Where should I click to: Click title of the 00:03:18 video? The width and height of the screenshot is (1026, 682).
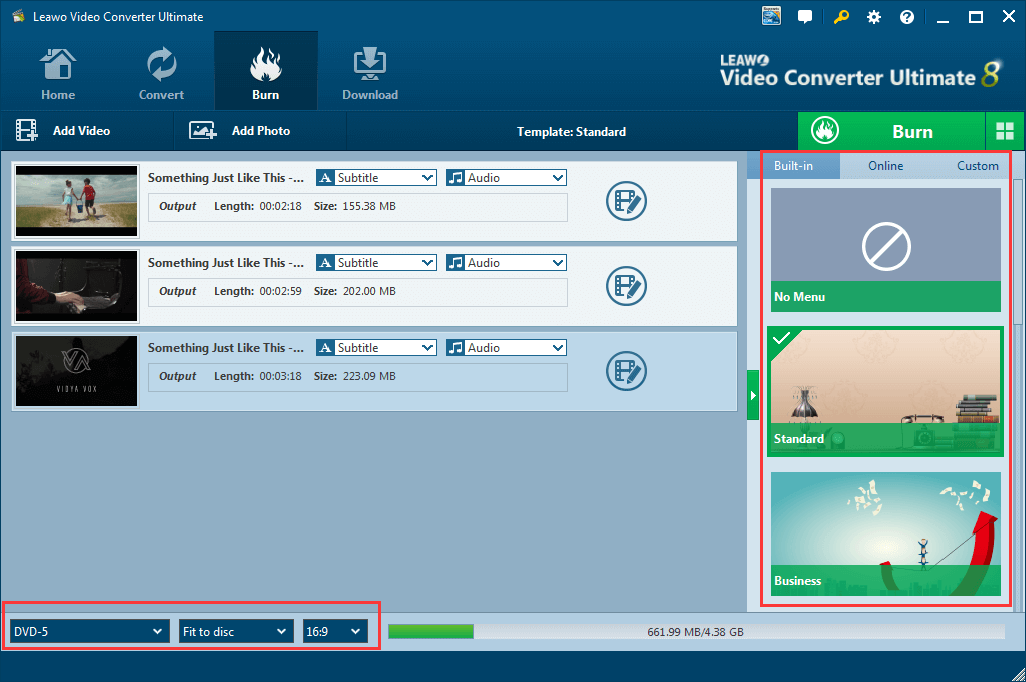[x=226, y=348]
